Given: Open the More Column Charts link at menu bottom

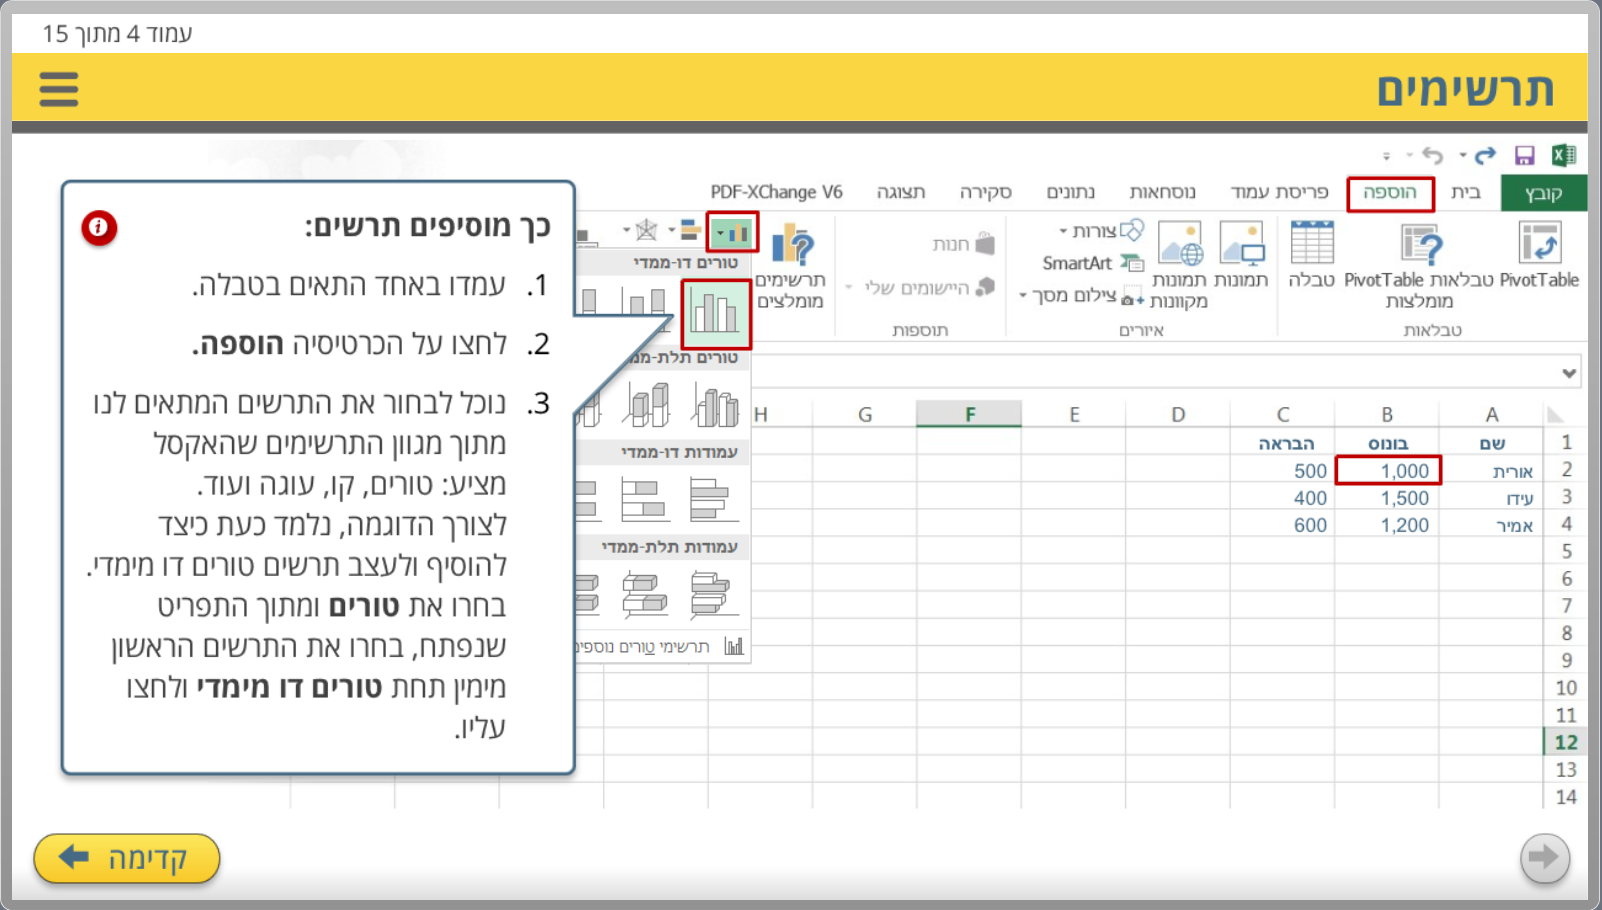Looking at the screenshot, I should point(665,647).
